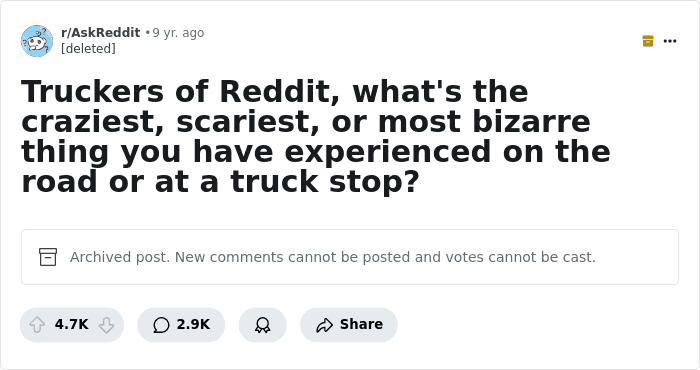Click the comment bubble icon
This screenshot has width=700, height=370.
point(161,325)
